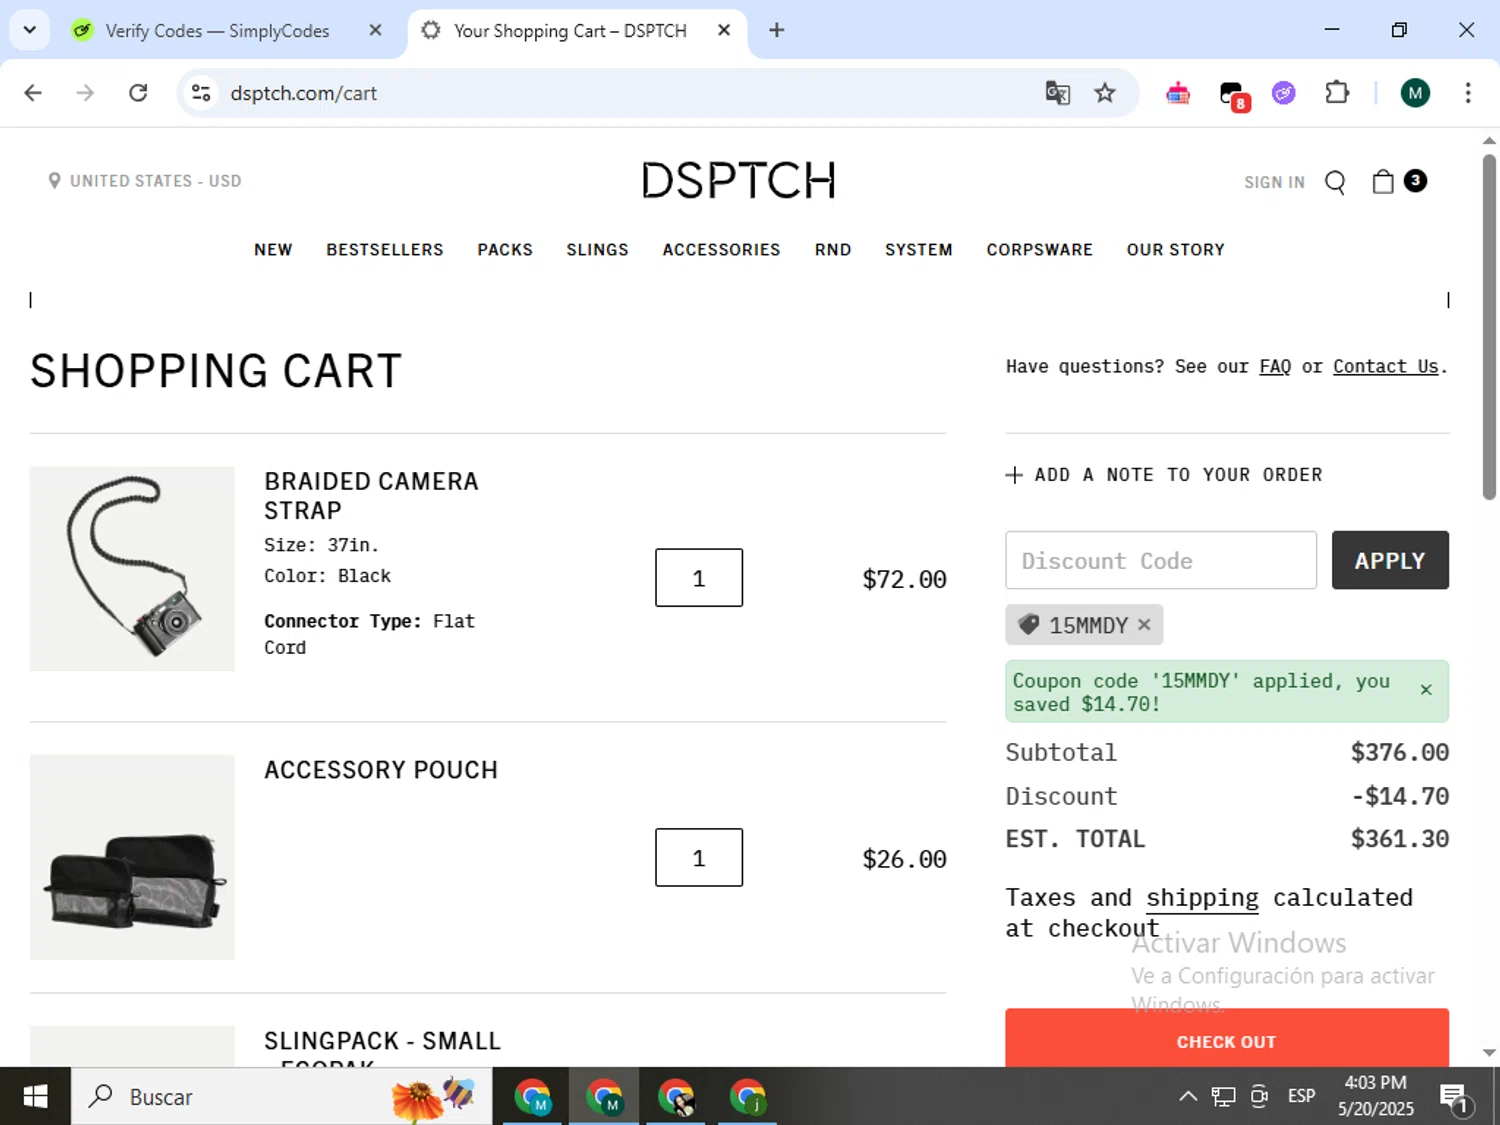
Task: Click the shipping link
Action: coord(1202,898)
